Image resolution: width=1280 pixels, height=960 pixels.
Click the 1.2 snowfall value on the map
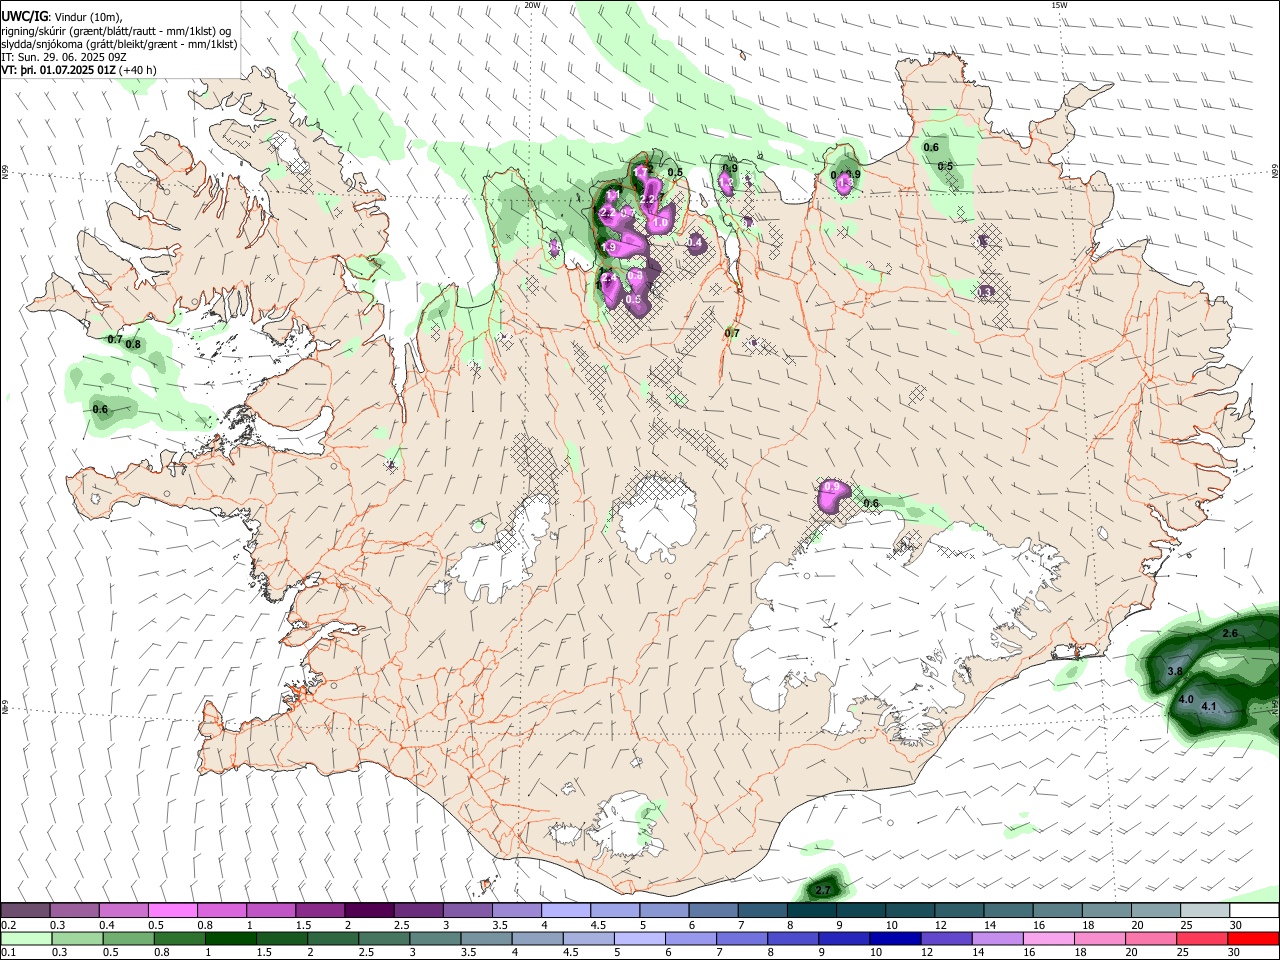click(726, 182)
